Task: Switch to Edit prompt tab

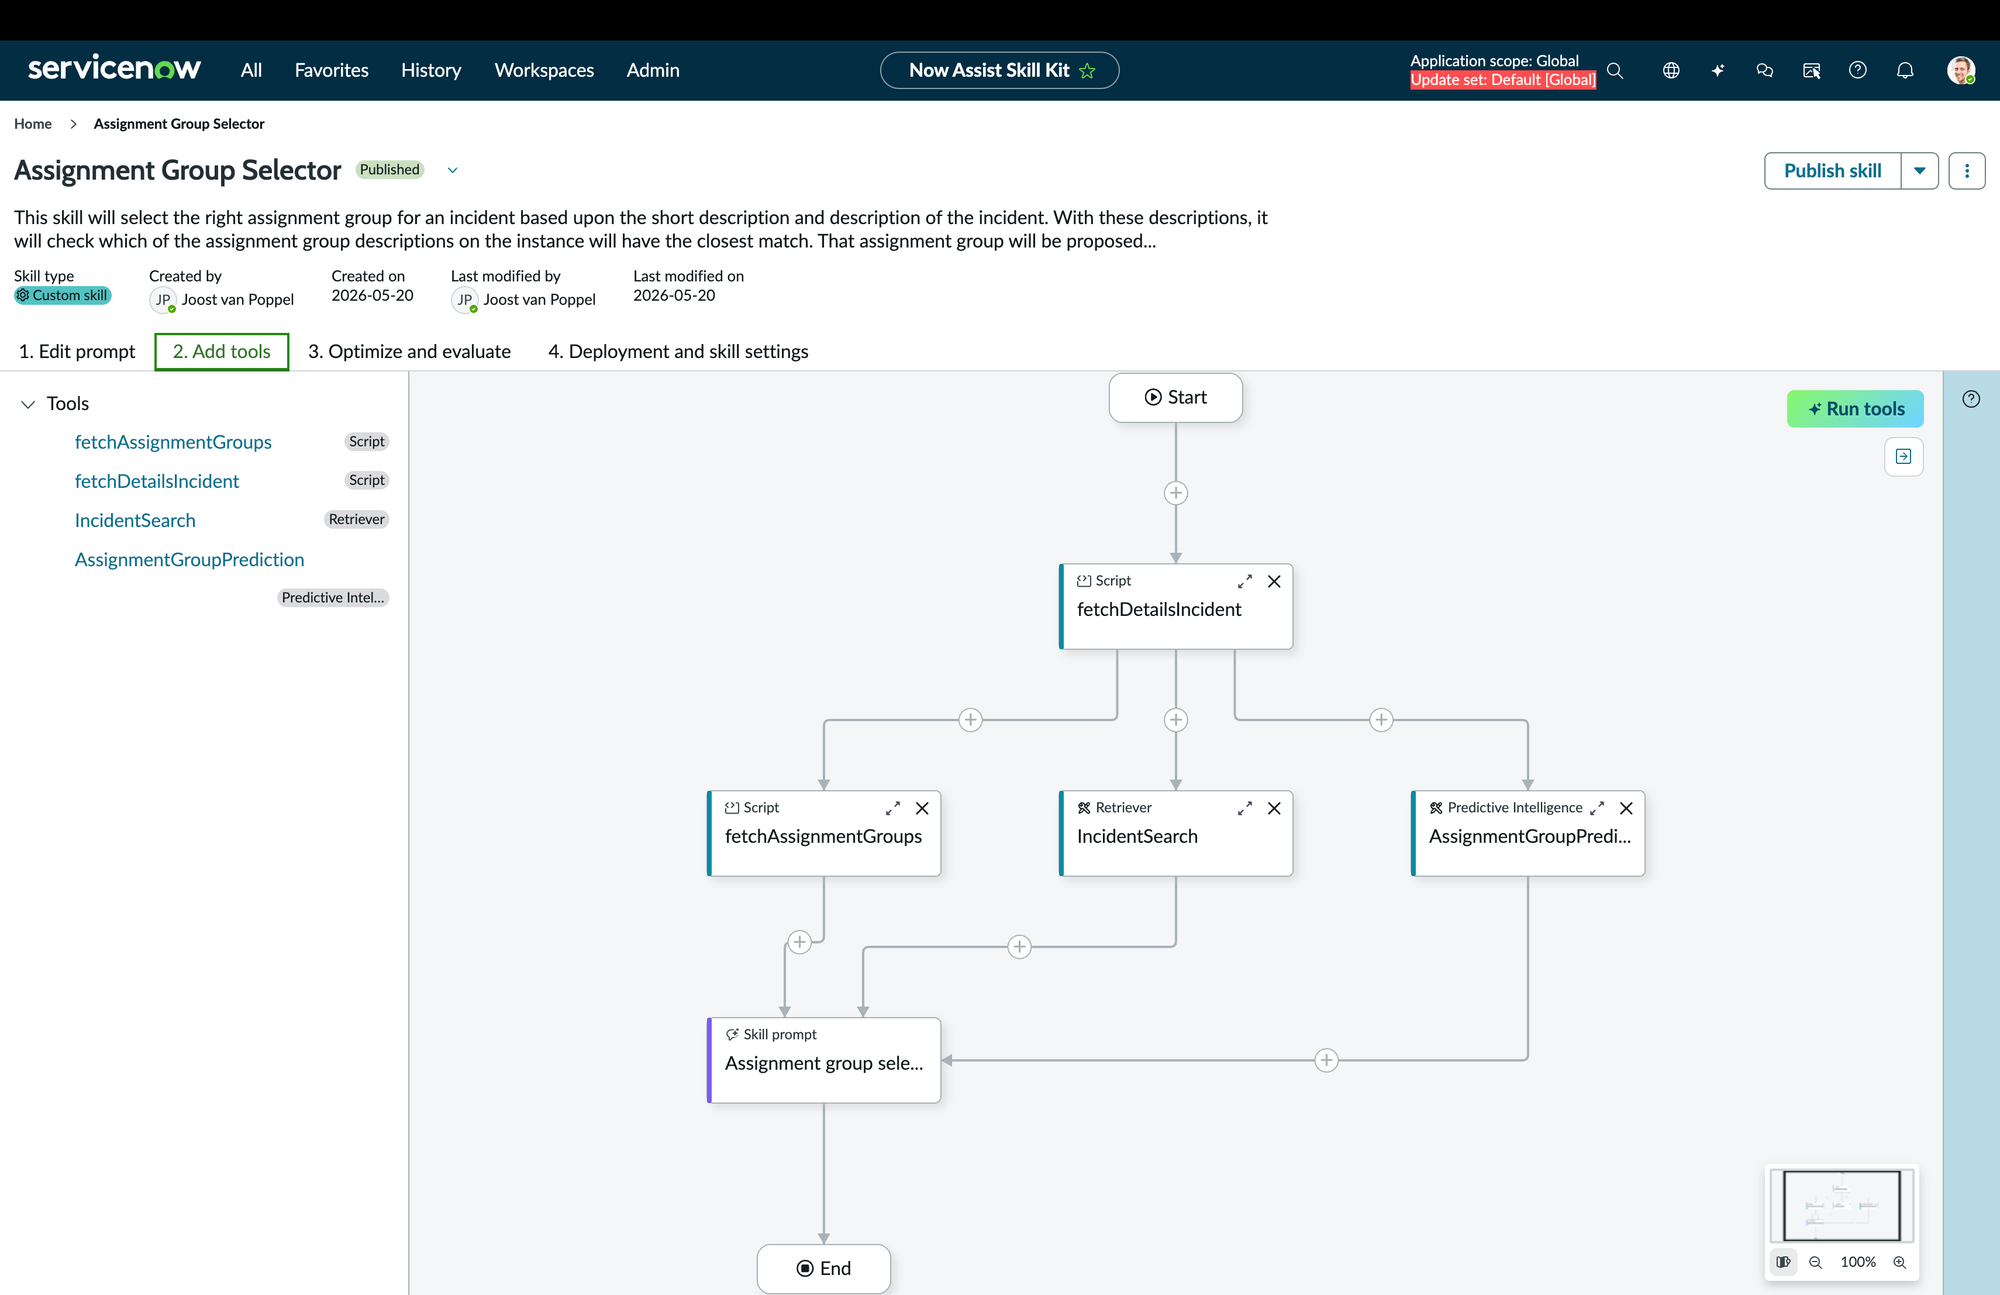Action: point(77,352)
